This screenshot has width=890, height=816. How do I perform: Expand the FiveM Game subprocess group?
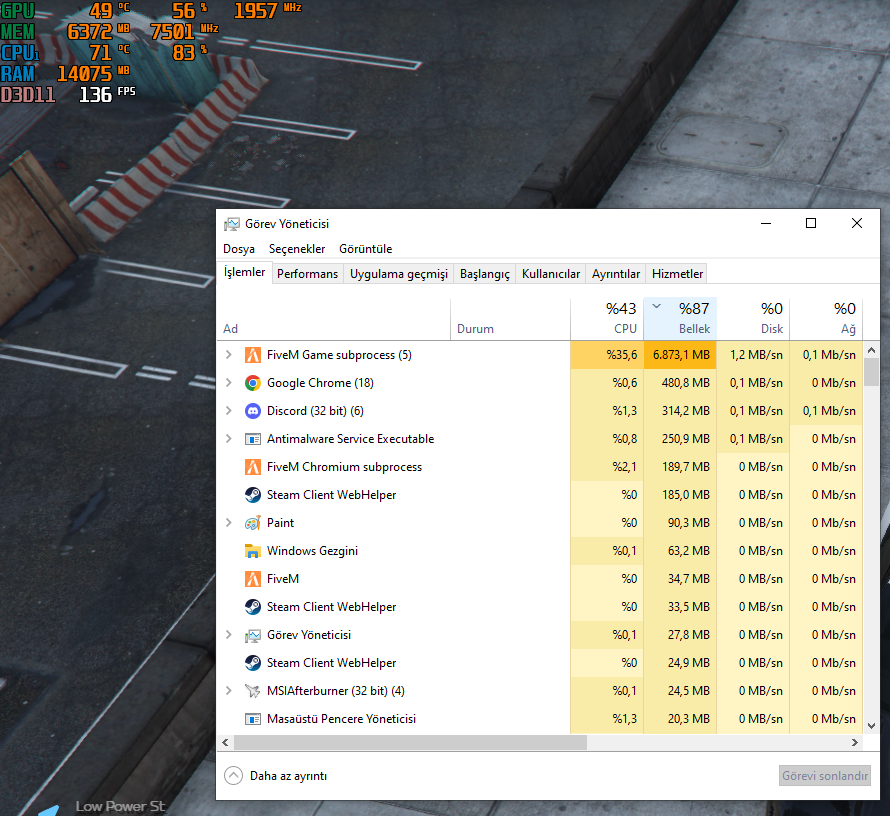point(229,355)
